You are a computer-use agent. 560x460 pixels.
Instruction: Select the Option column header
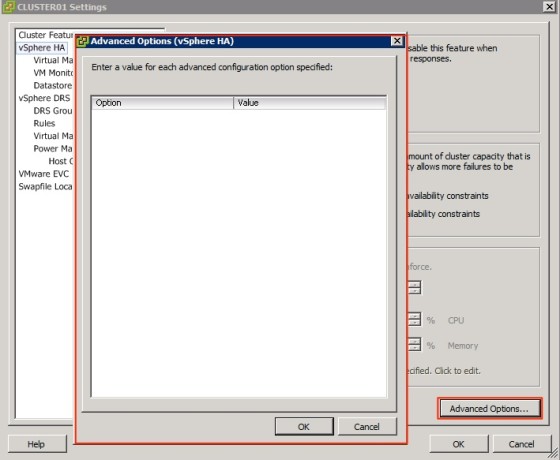(x=162, y=103)
